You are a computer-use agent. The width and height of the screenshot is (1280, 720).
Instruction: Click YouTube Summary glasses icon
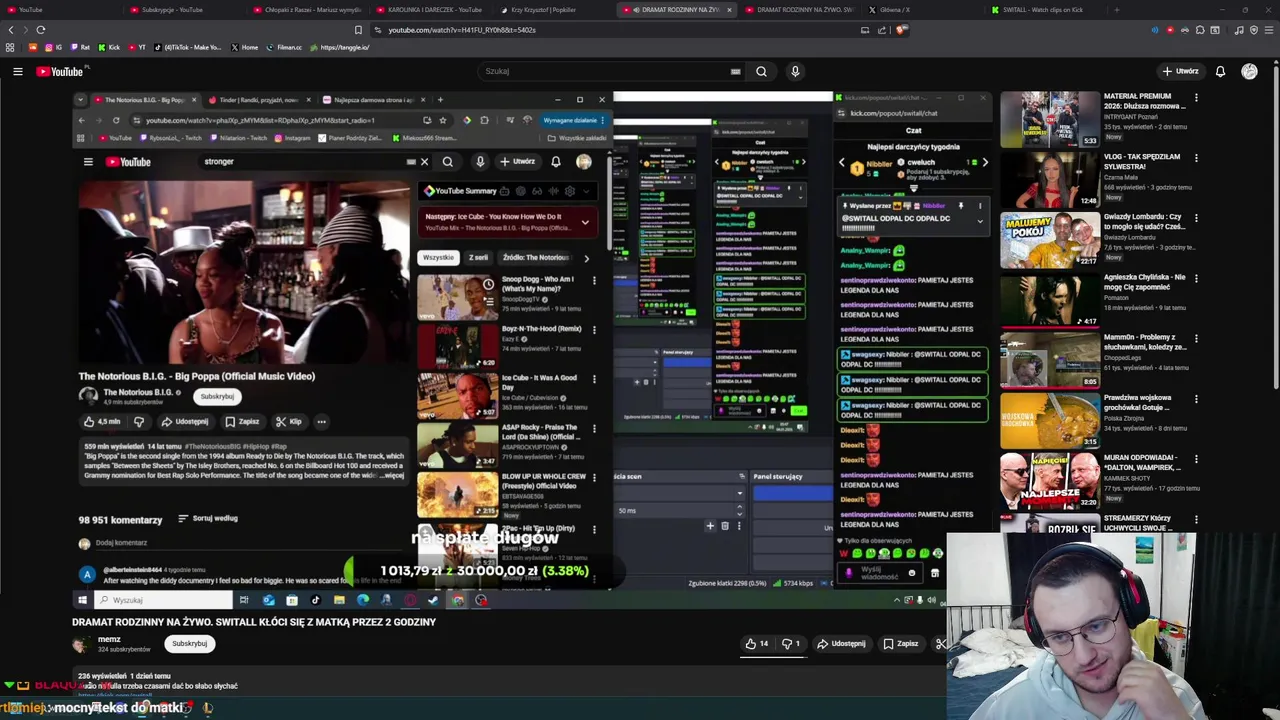537,191
